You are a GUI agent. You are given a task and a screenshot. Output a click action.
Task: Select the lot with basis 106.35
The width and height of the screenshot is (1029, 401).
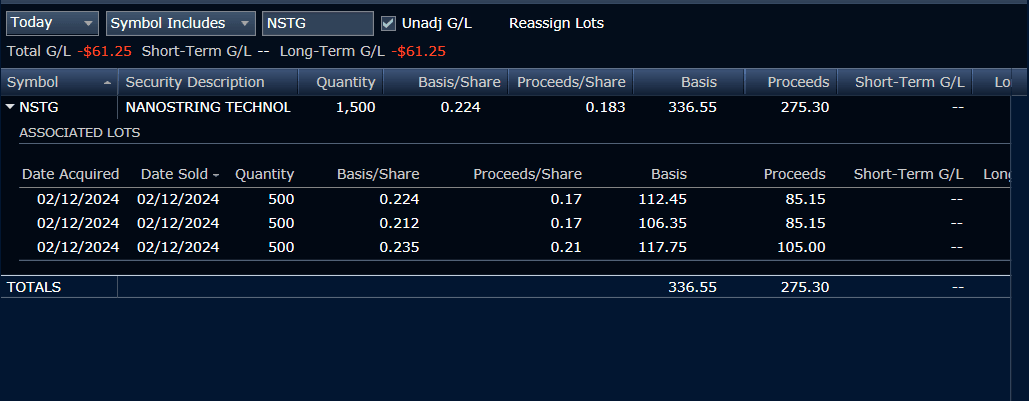click(664, 223)
